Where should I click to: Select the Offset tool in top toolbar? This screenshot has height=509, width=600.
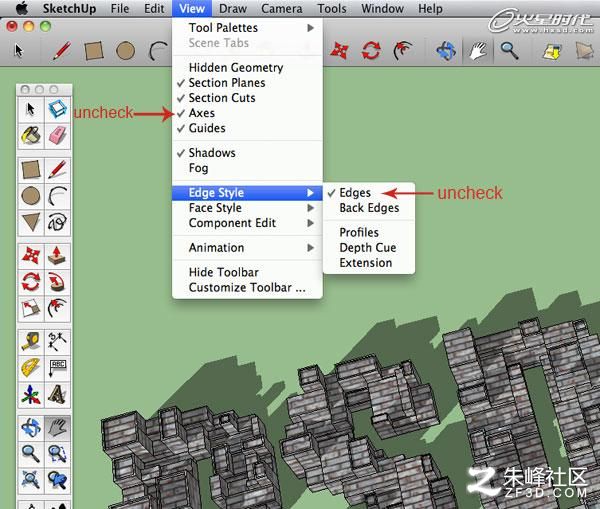click(x=403, y=51)
